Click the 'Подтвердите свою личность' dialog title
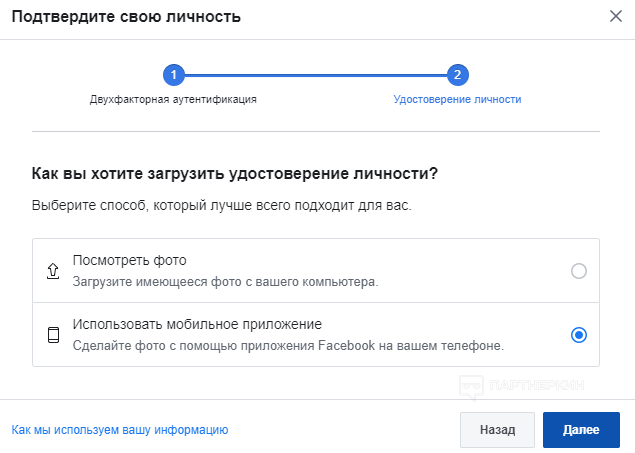635x453 pixels. [x=126, y=17]
